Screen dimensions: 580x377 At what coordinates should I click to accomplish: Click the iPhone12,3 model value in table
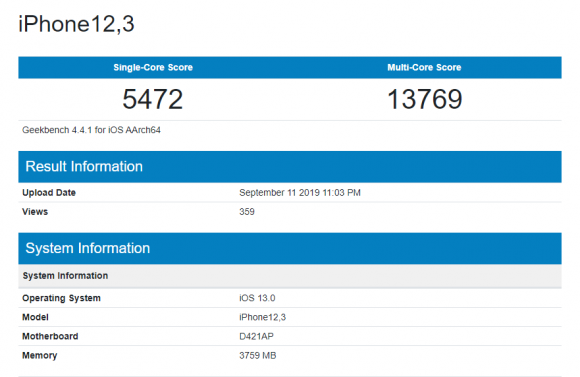tap(263, 317)
